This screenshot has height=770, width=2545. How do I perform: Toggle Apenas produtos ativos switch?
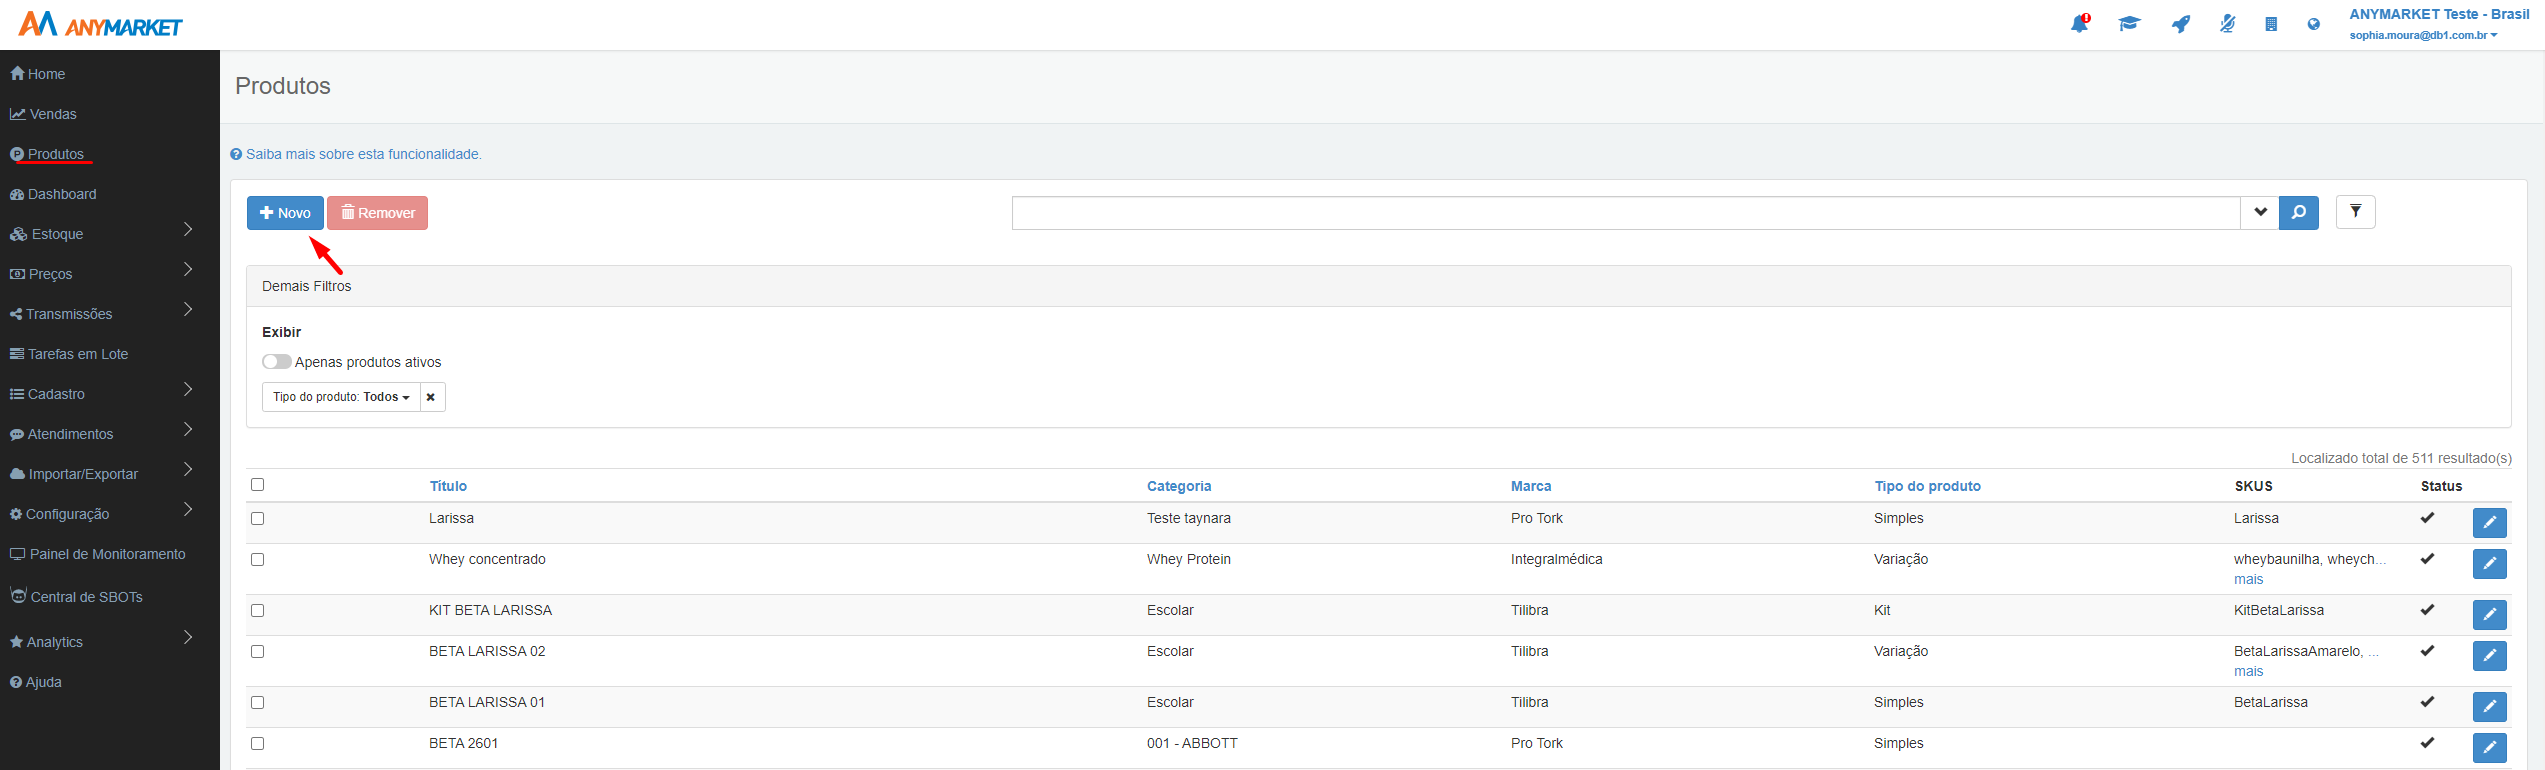point(276,362)
